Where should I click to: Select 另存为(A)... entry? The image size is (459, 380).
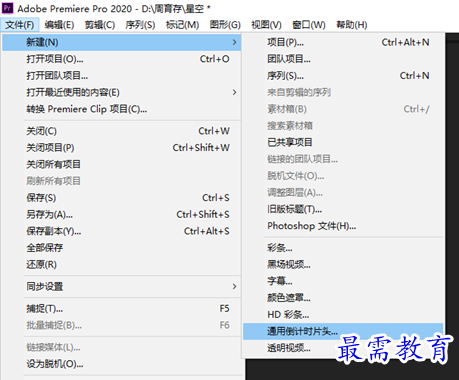(121, 214)
